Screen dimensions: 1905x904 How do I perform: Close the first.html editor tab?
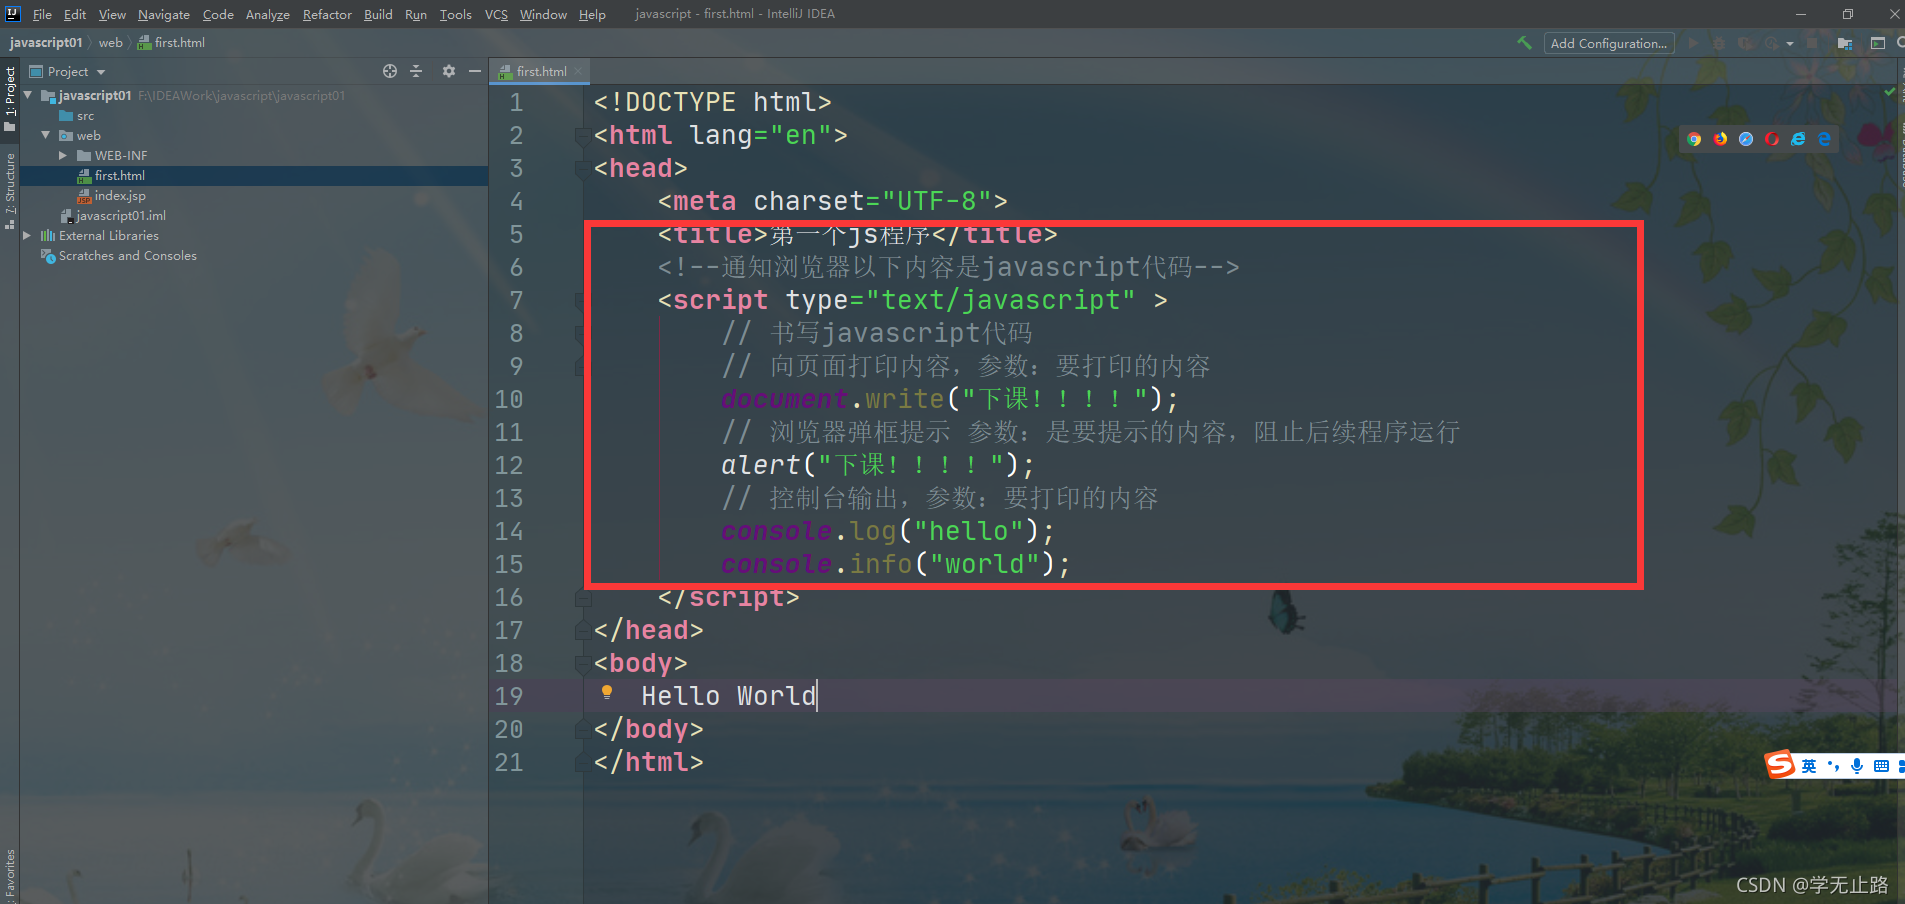click(x=578, y=71)
